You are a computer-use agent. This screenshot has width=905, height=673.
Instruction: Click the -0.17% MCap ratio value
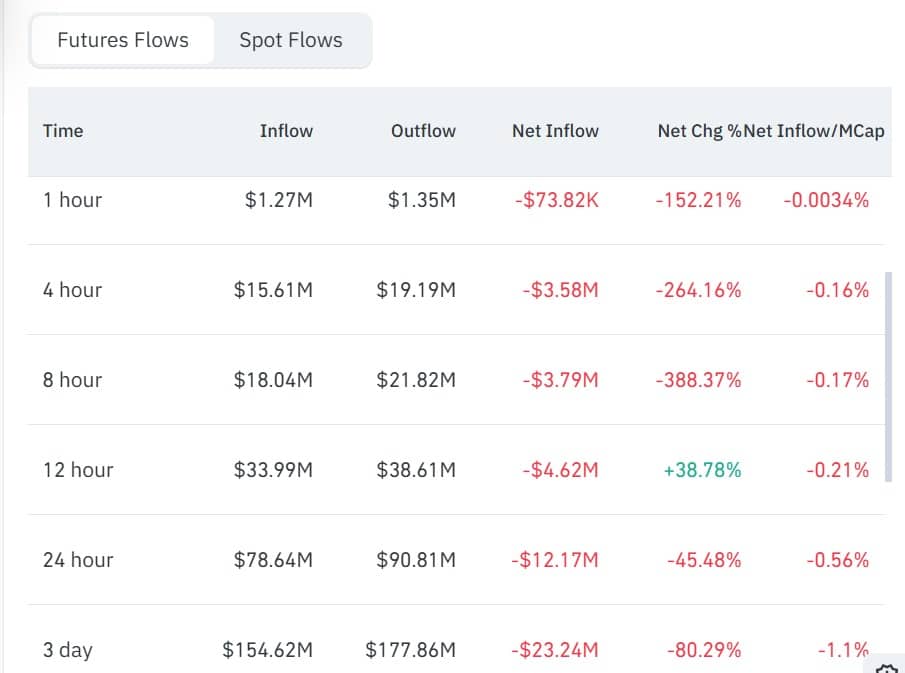[x=837, y=380]
